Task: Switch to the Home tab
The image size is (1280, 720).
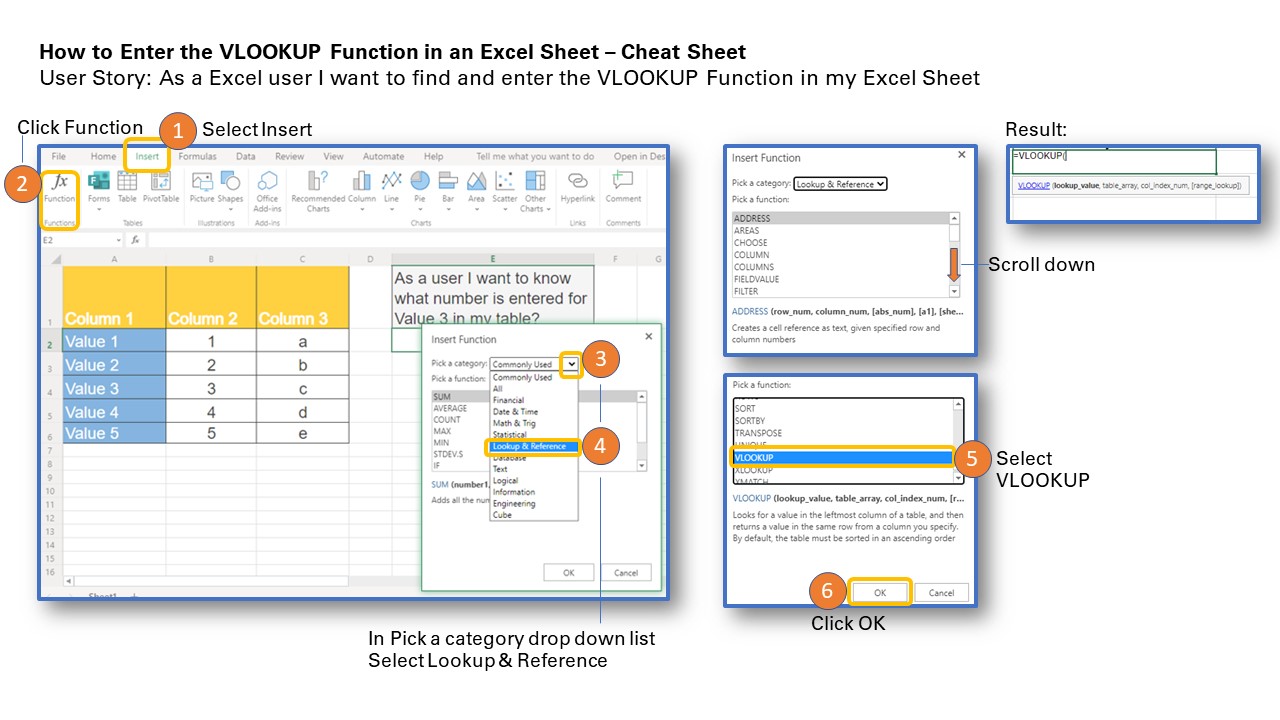Action: (x=103, y=156)
